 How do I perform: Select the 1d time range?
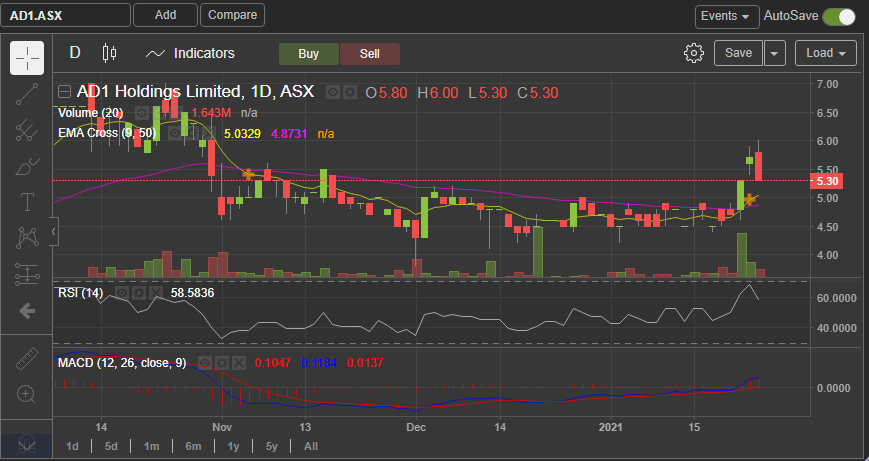tap(72, 446)
